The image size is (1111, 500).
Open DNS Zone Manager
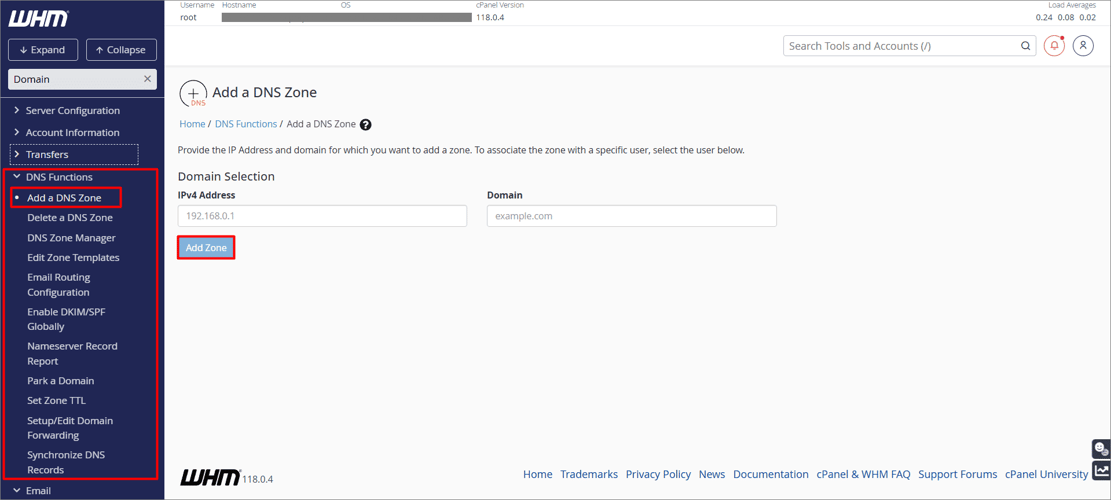click(x=72, y=238)
